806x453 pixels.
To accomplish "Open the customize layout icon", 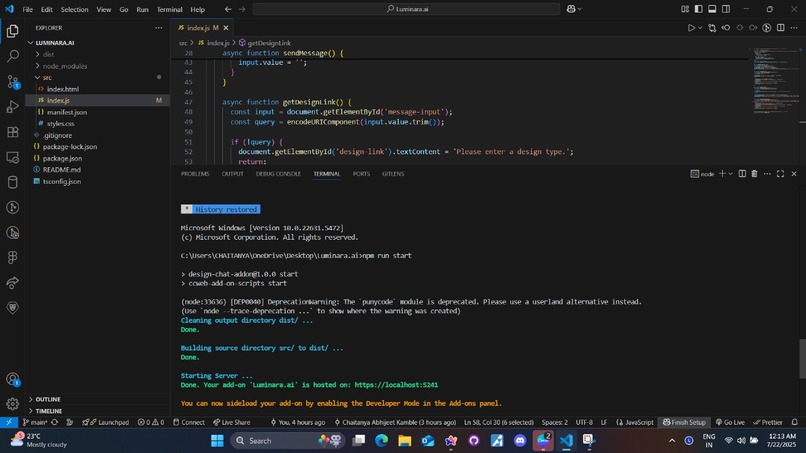I will (x=685, y=9).
